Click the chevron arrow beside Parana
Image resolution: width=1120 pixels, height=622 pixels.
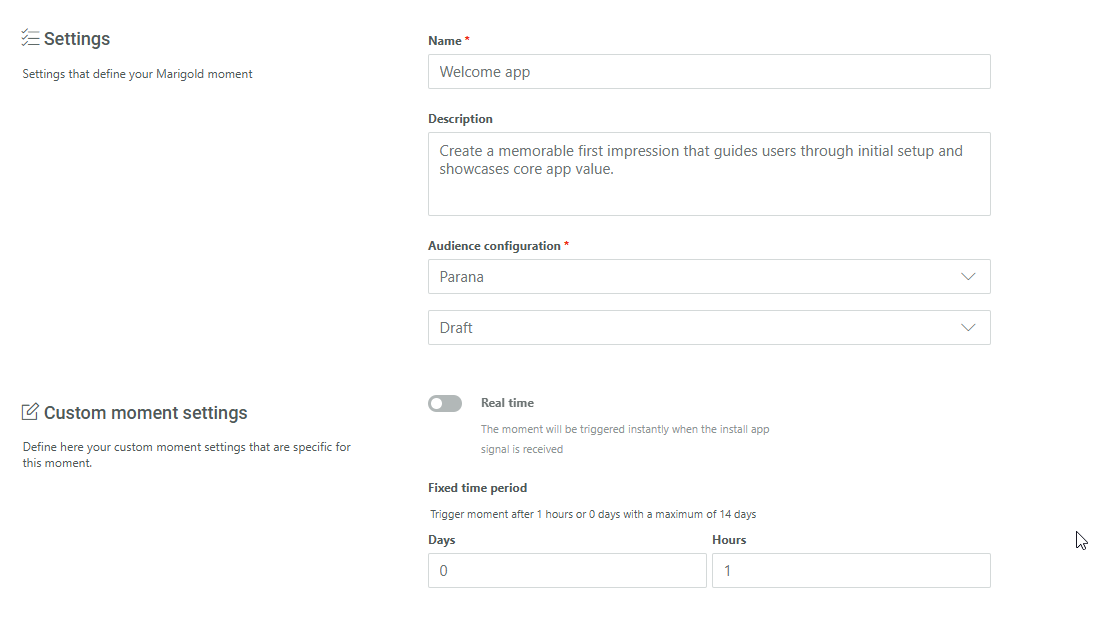pos(968,277)
